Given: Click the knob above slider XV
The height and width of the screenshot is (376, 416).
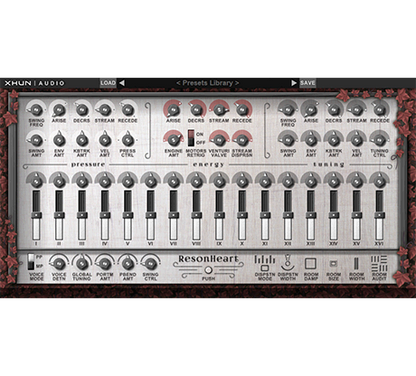Looking at the screenshot, I should 356,181.
